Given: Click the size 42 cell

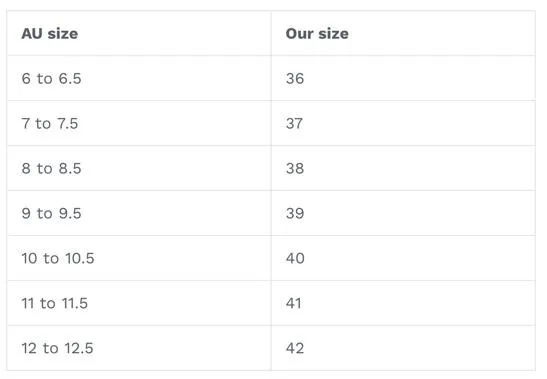Looking at the screenshot, I should (403, 348).
